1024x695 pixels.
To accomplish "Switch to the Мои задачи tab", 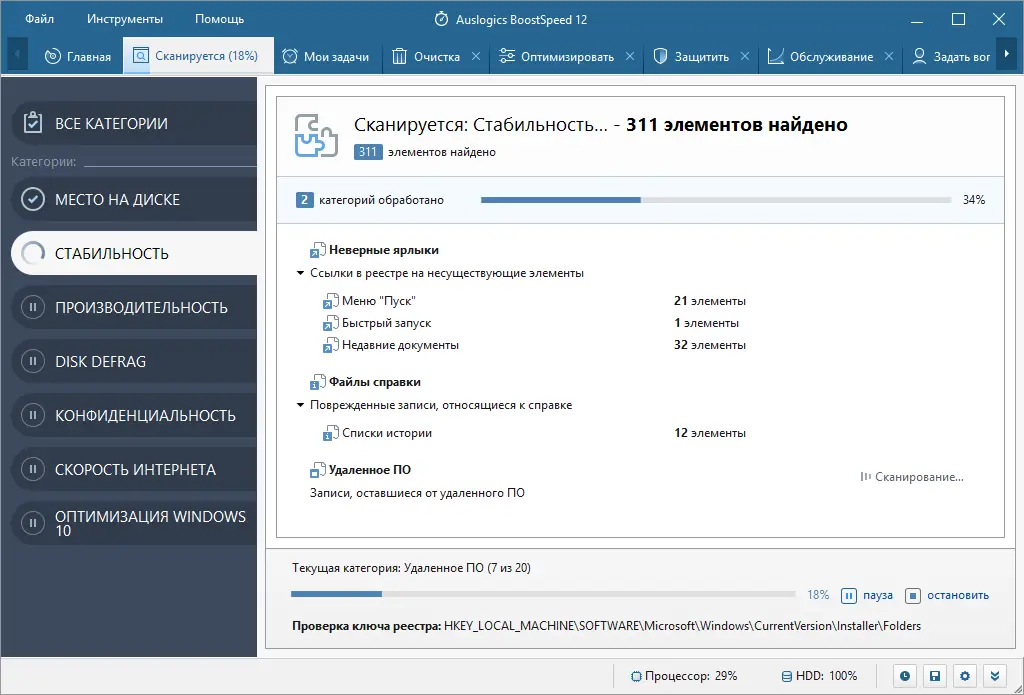I will click(328, 57).
